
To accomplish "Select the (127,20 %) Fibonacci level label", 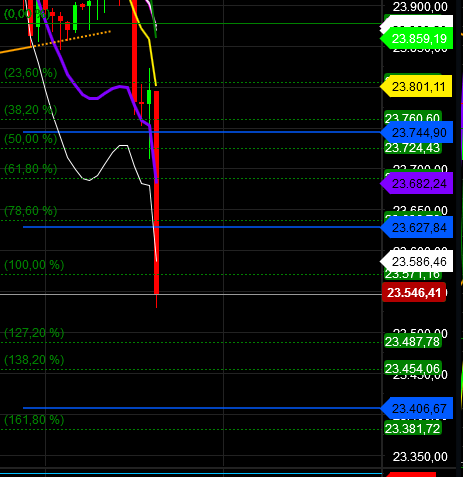I will [x=34, y=333].
